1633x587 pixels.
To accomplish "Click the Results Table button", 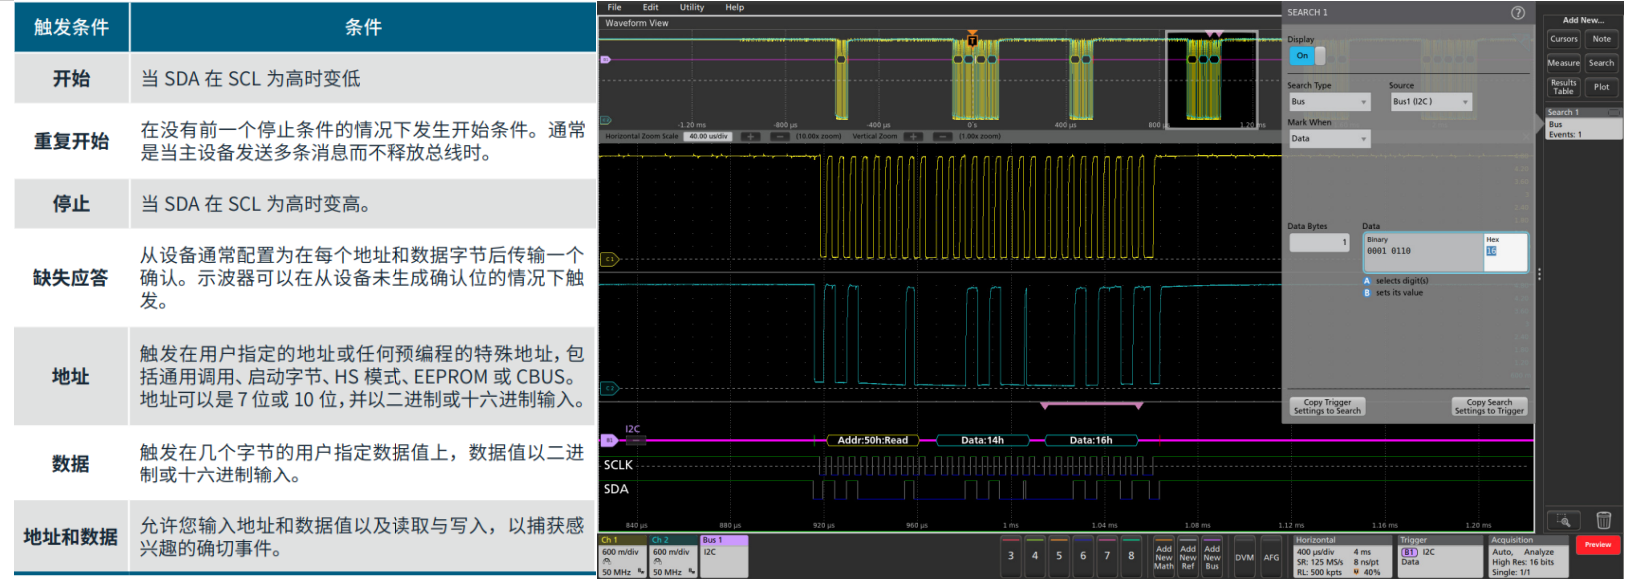I will tap(1563, 87).
